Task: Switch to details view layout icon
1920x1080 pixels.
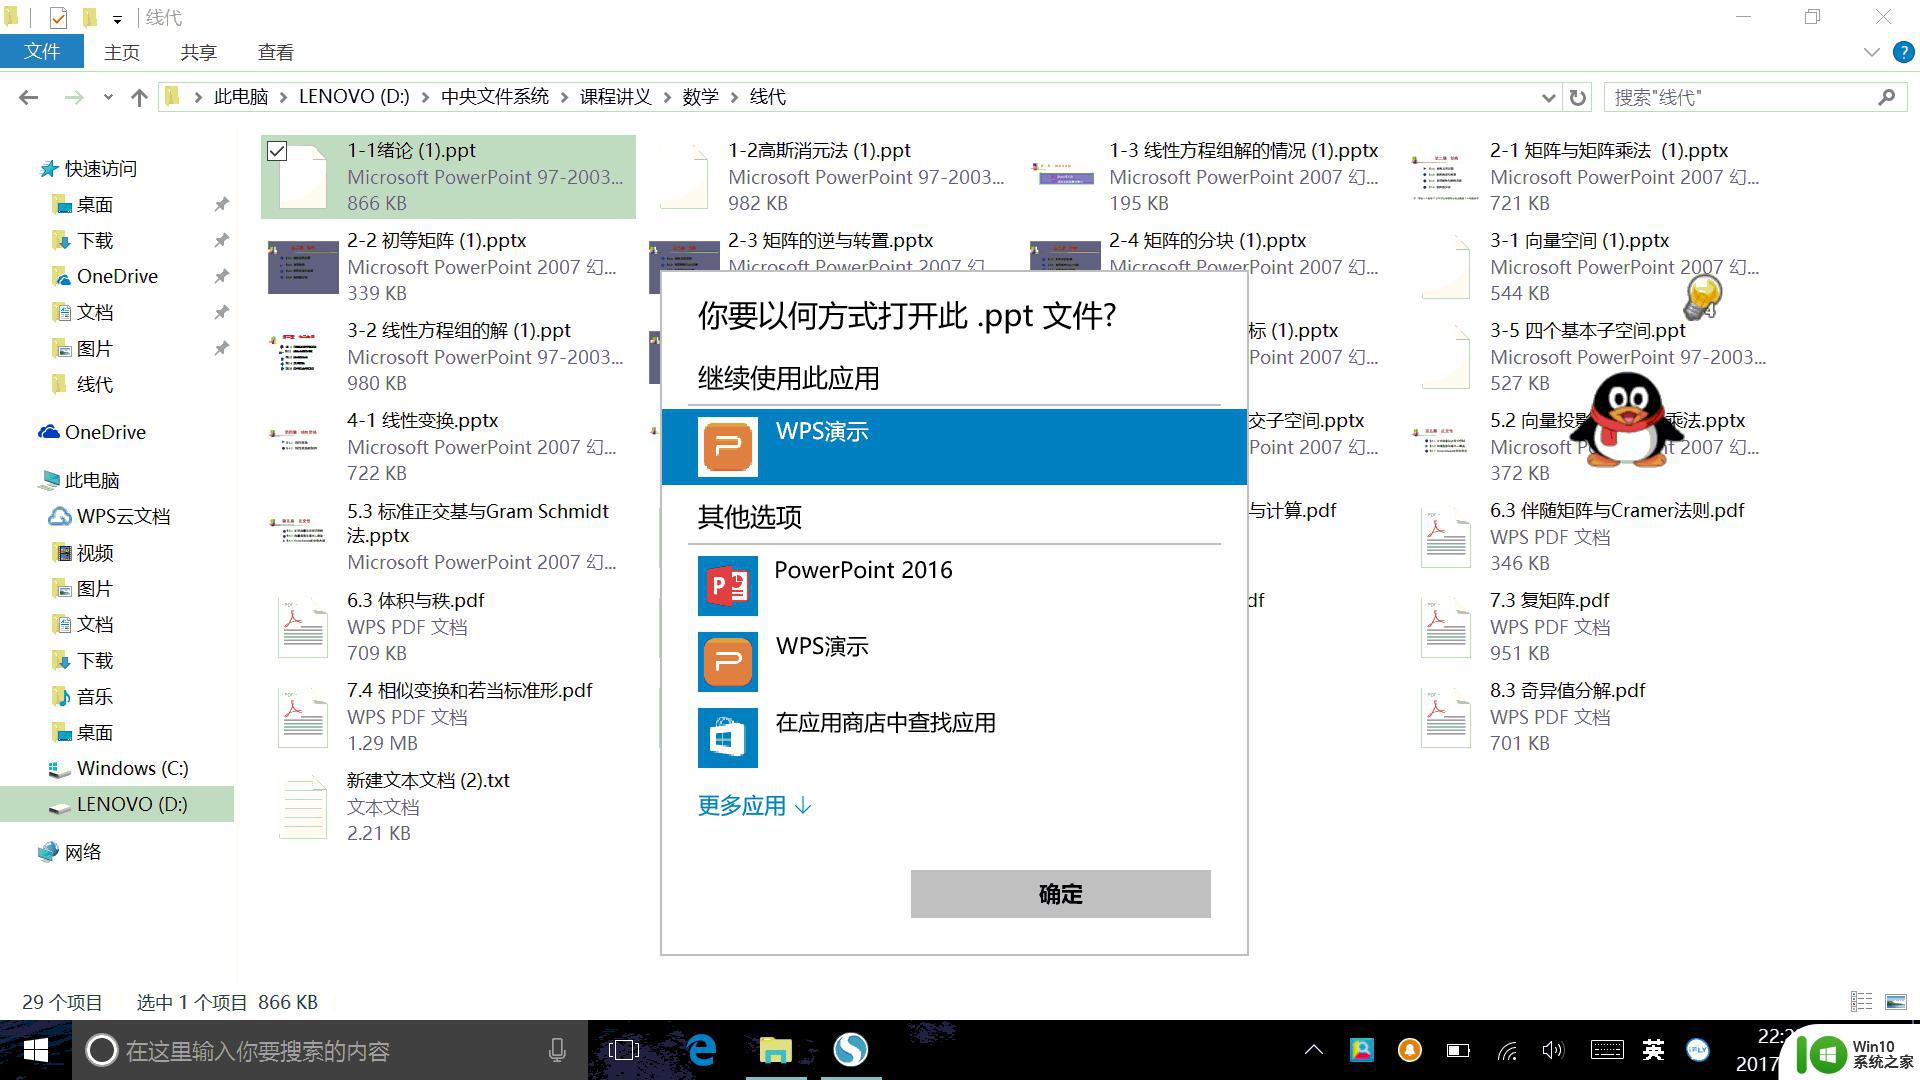Action: pyautogui.click(x=1861, y=1001)
